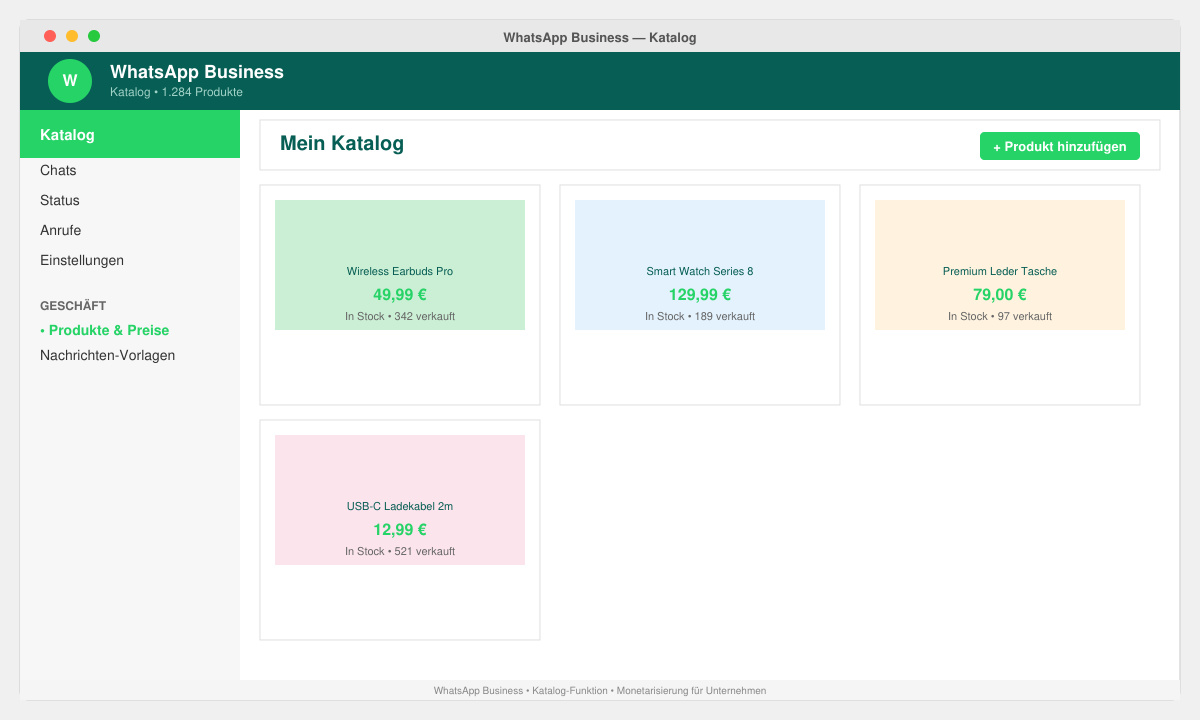
Task: Click the 129,99 € price
Action: click(x=700, y=295)
